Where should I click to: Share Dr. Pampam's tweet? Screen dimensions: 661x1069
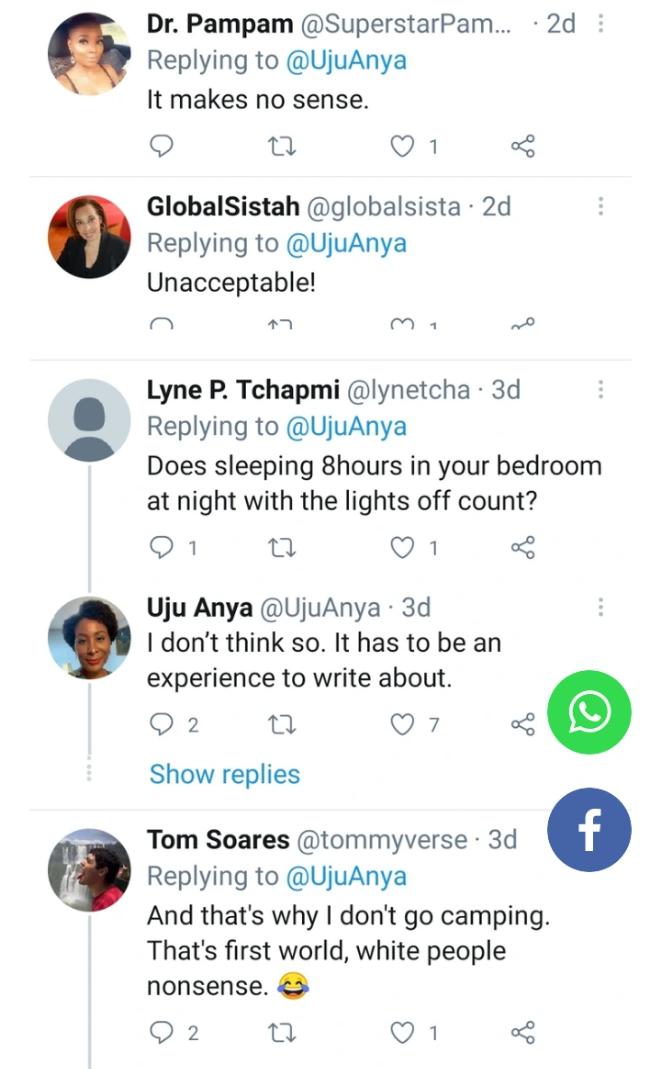[523, 148]
